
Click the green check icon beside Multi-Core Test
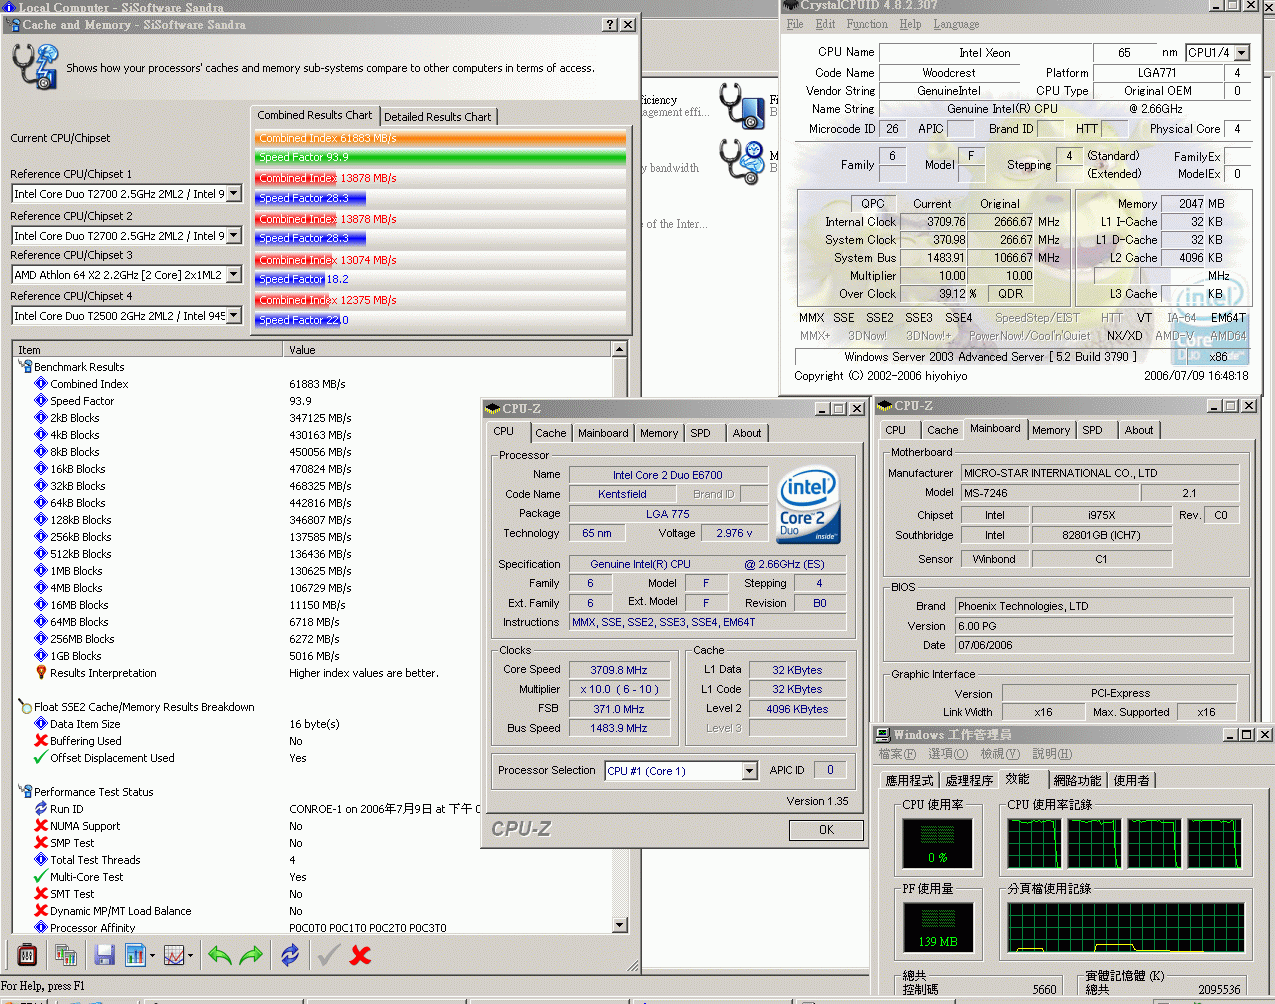tap(41, 877)
